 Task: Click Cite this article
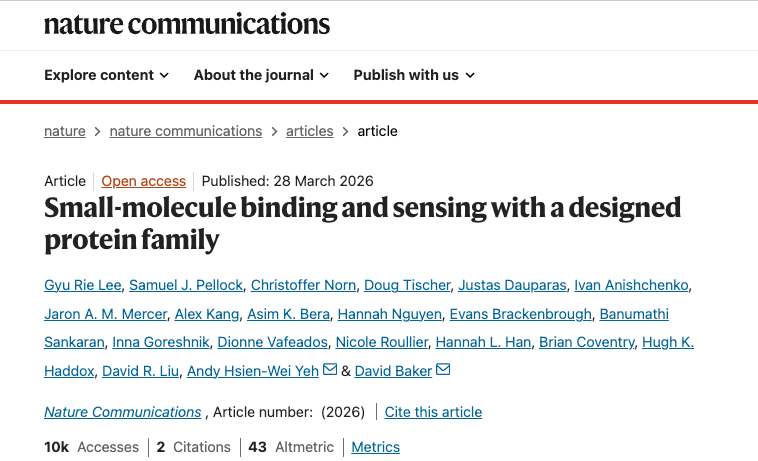(433, 412)
